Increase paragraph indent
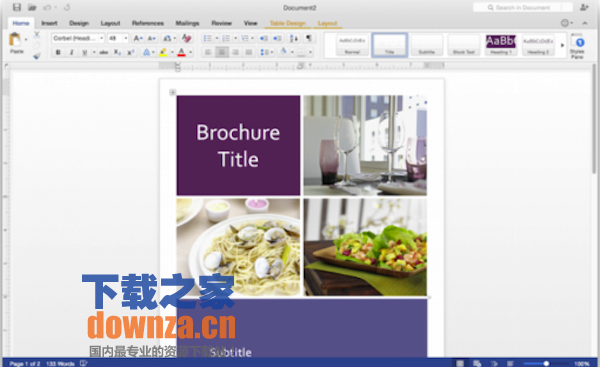This screenshot has width=600, height=367. 277,38
